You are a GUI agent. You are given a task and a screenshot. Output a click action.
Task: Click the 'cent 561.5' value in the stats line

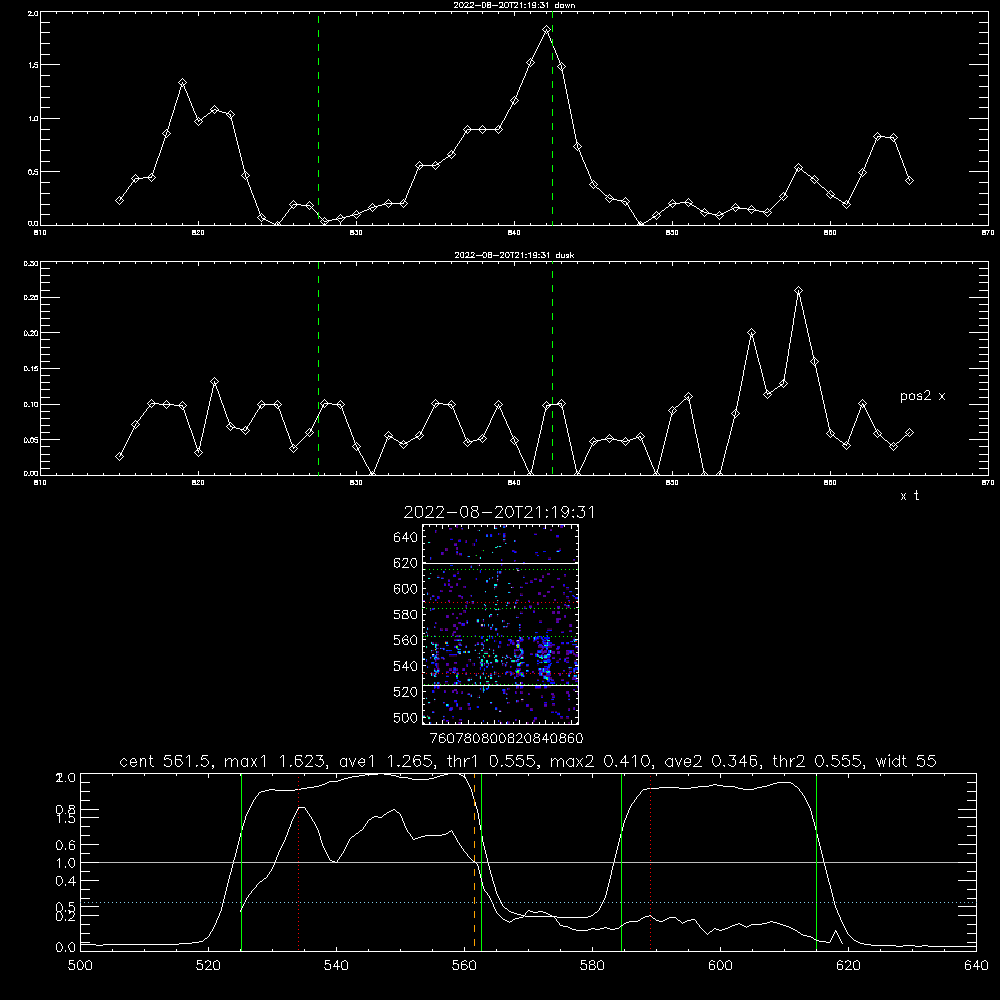pos(165,761)
